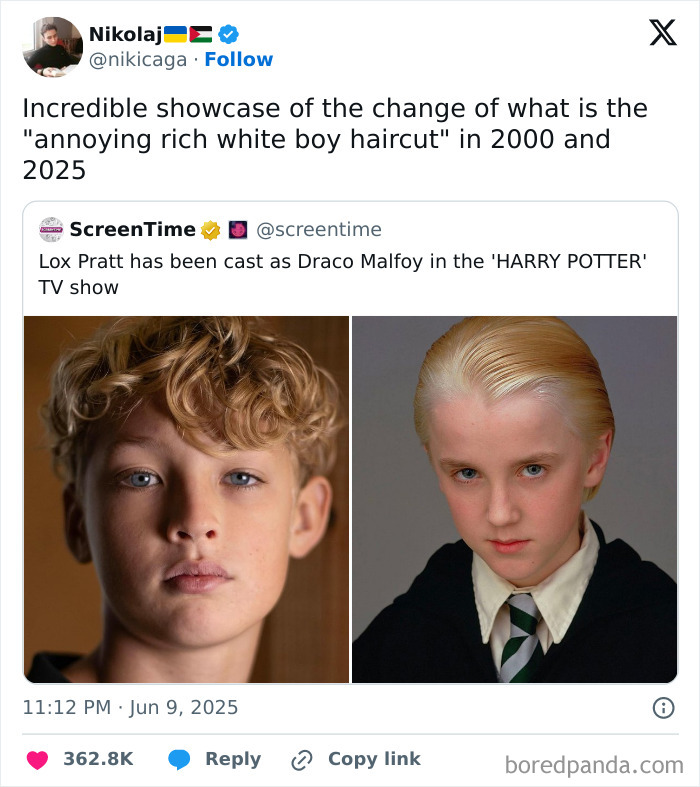The image size is (700, 787).
Task: Open the curly-haired boy photo
Action: tap(186, 500)
